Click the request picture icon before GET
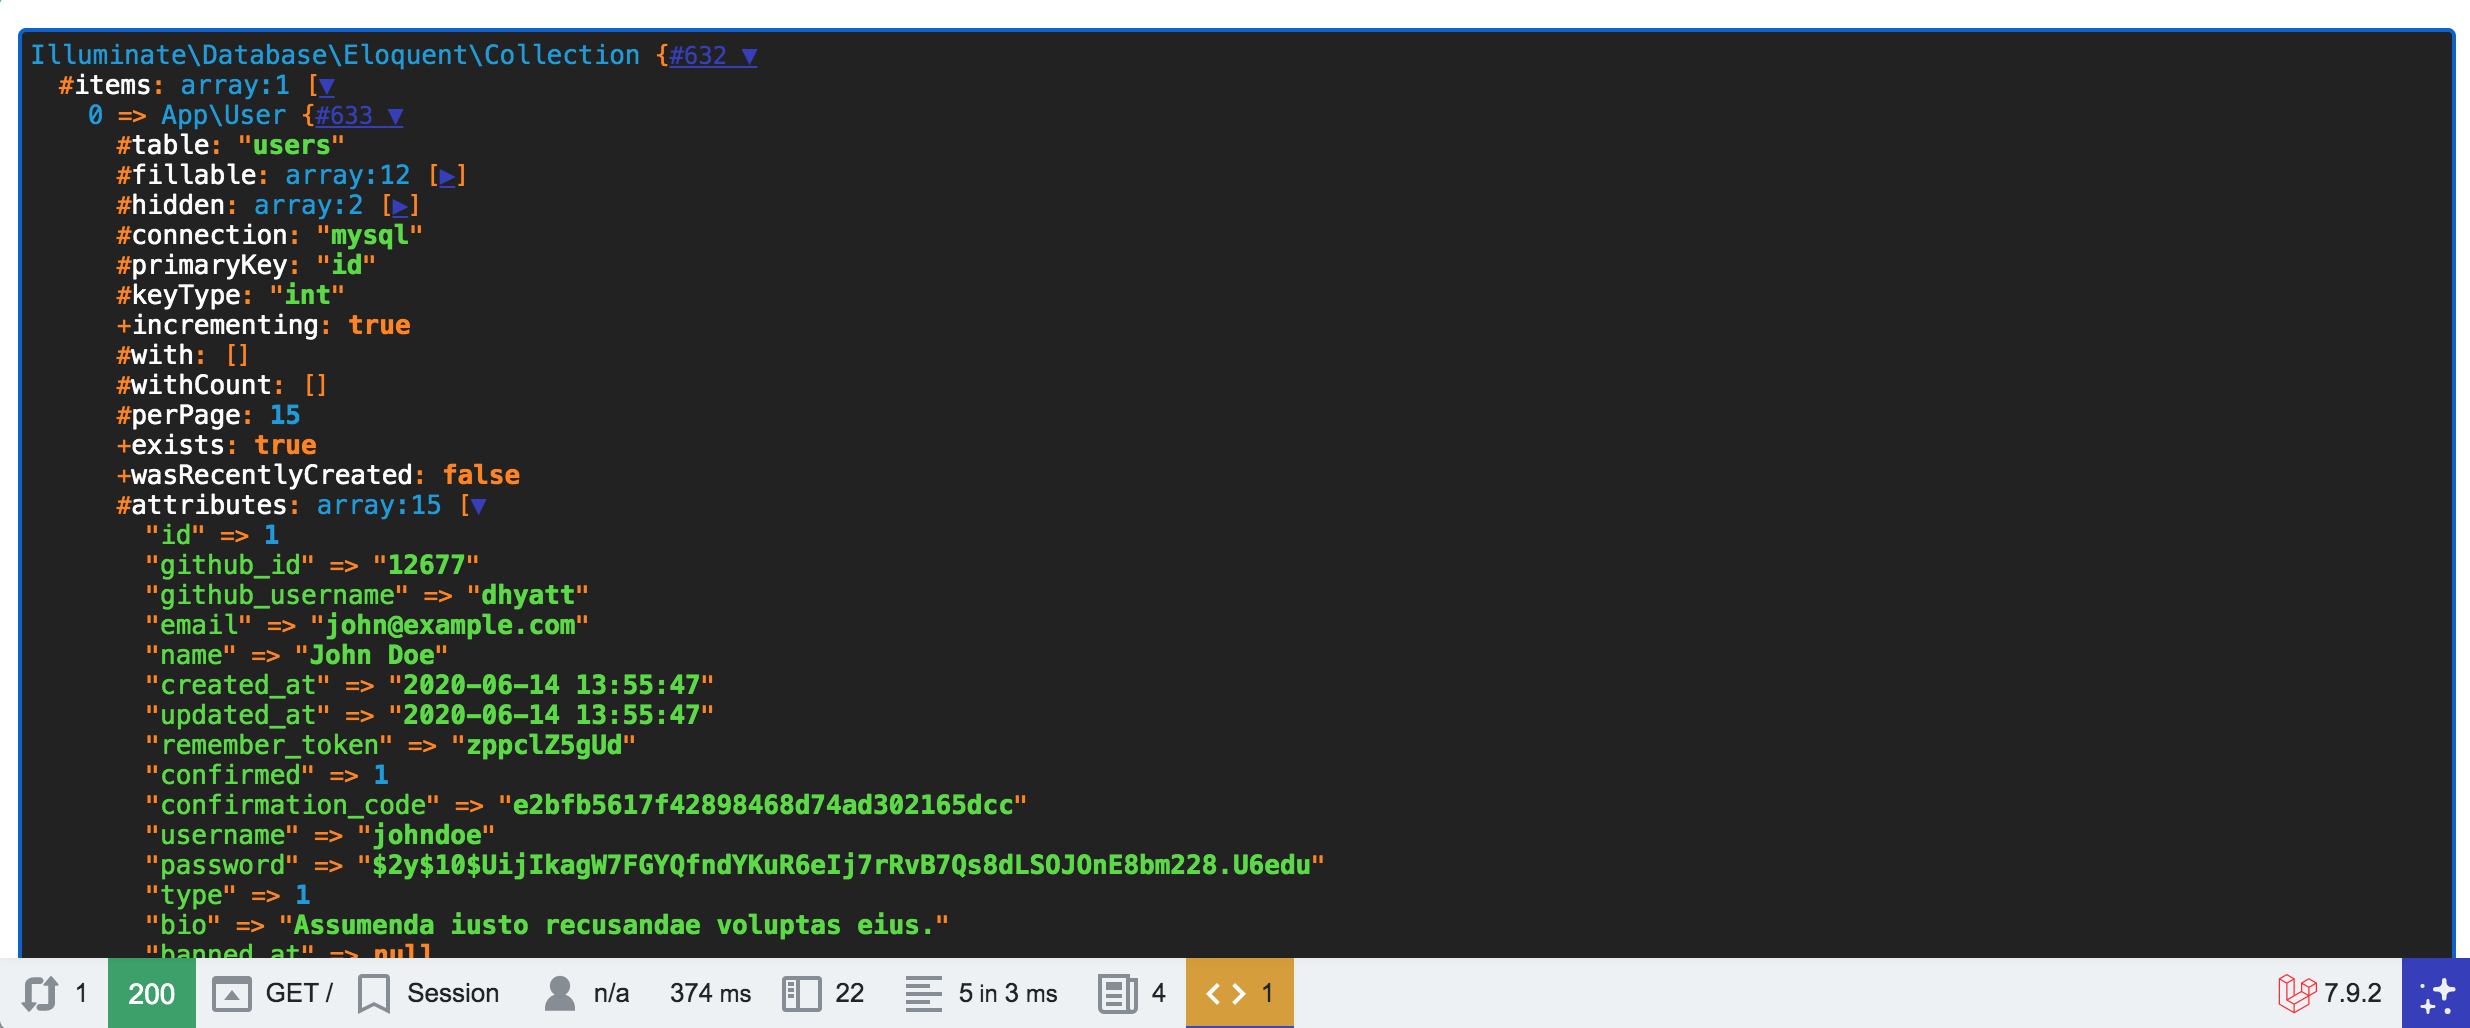2470x1028 pixels. (x=232, y=994)
